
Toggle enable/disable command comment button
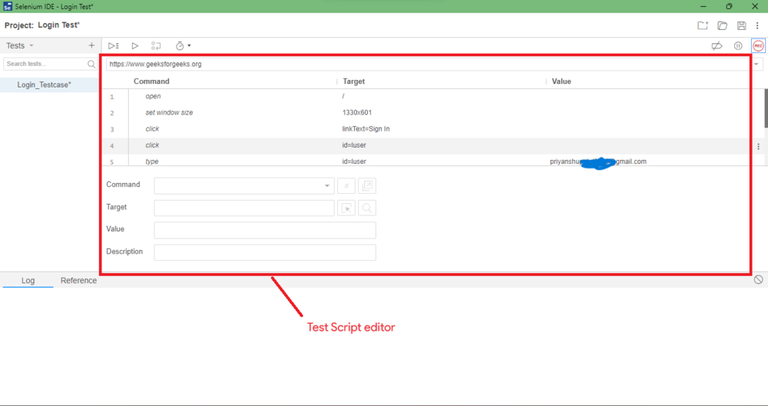click(346, 186)
